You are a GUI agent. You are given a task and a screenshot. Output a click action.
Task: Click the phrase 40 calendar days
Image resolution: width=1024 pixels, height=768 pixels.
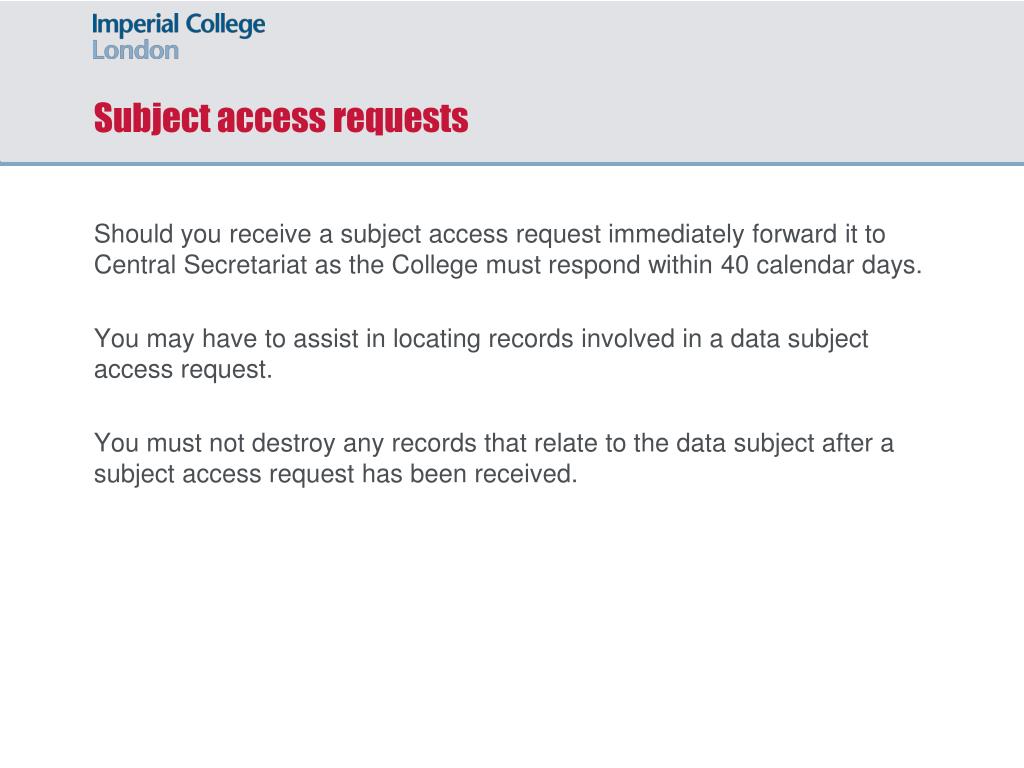pyautogui.click(x=821, y=265)
